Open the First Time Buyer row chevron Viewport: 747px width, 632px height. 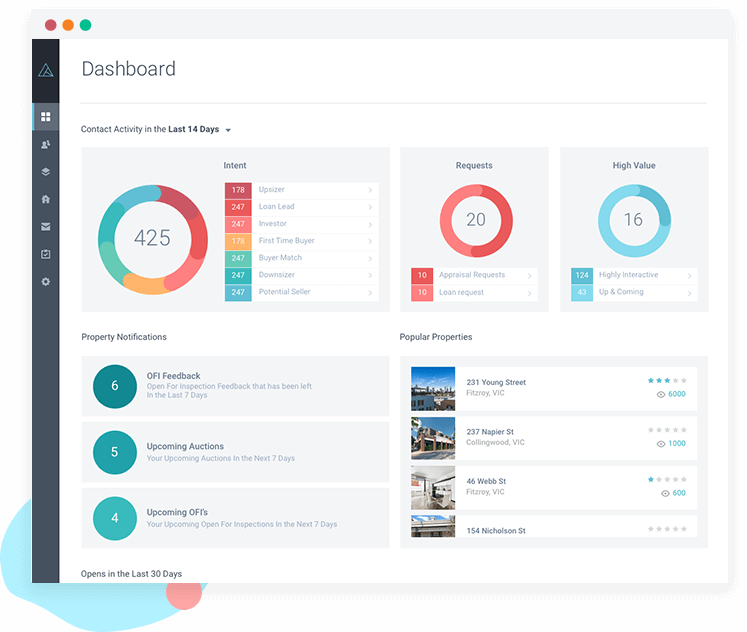tap(370, 241)
